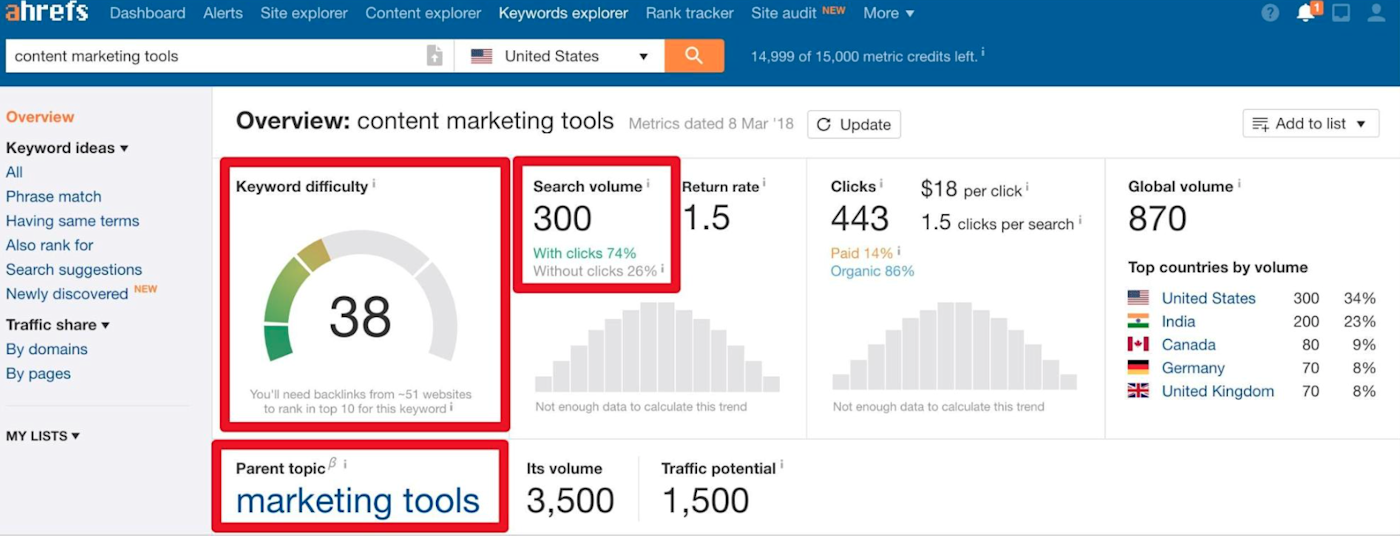Click the Canada country link
This screenshot has width=1400, height=536.
[1189, 344]
